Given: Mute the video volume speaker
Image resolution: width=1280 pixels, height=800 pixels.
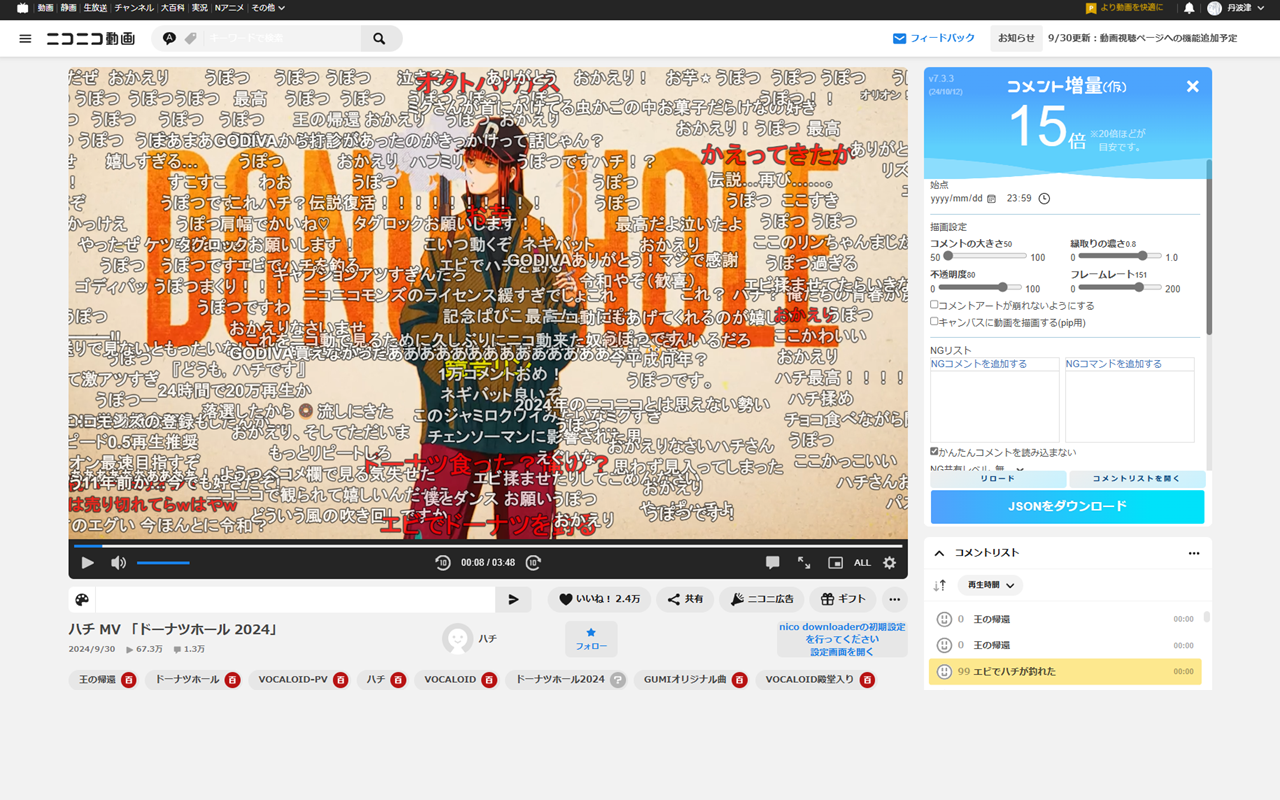Looking at the screenshot, I should point(118,563).
